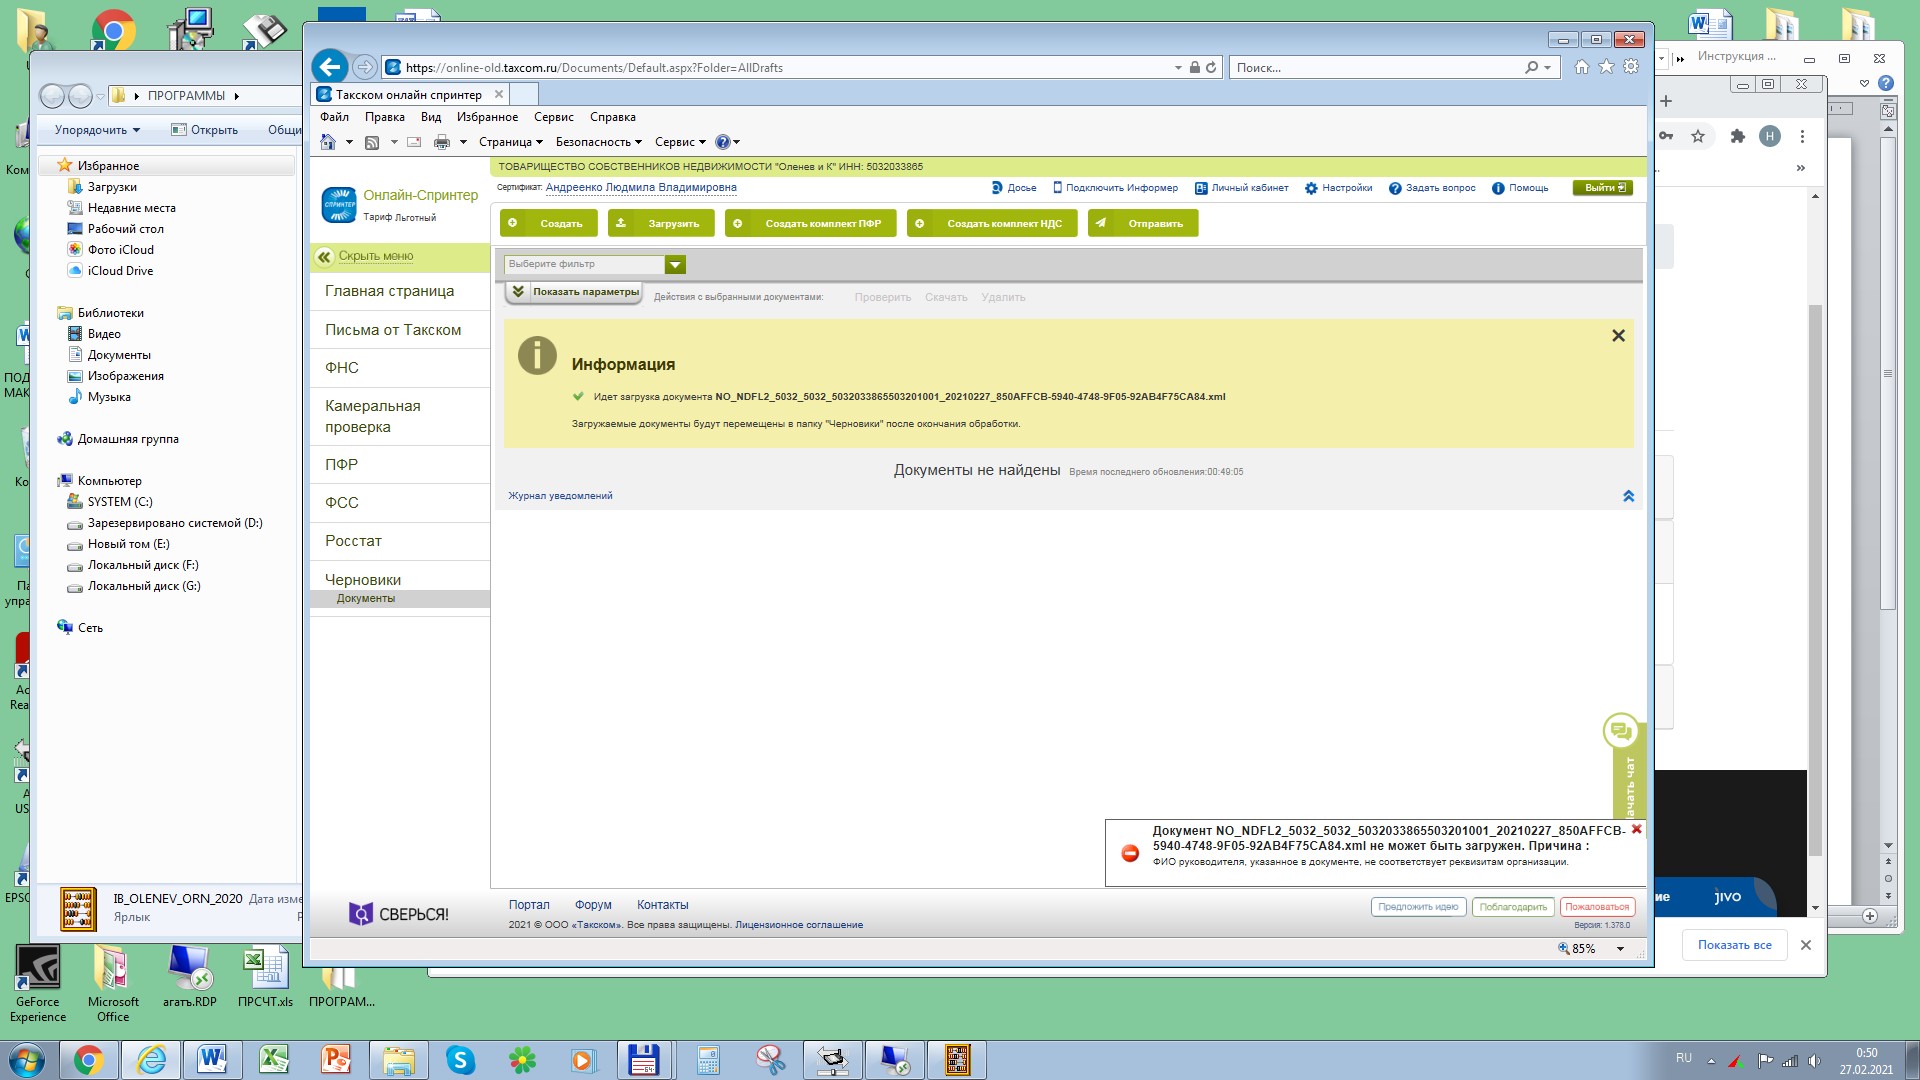Click the printer icon in the command bar

click(x=442, y=142)
